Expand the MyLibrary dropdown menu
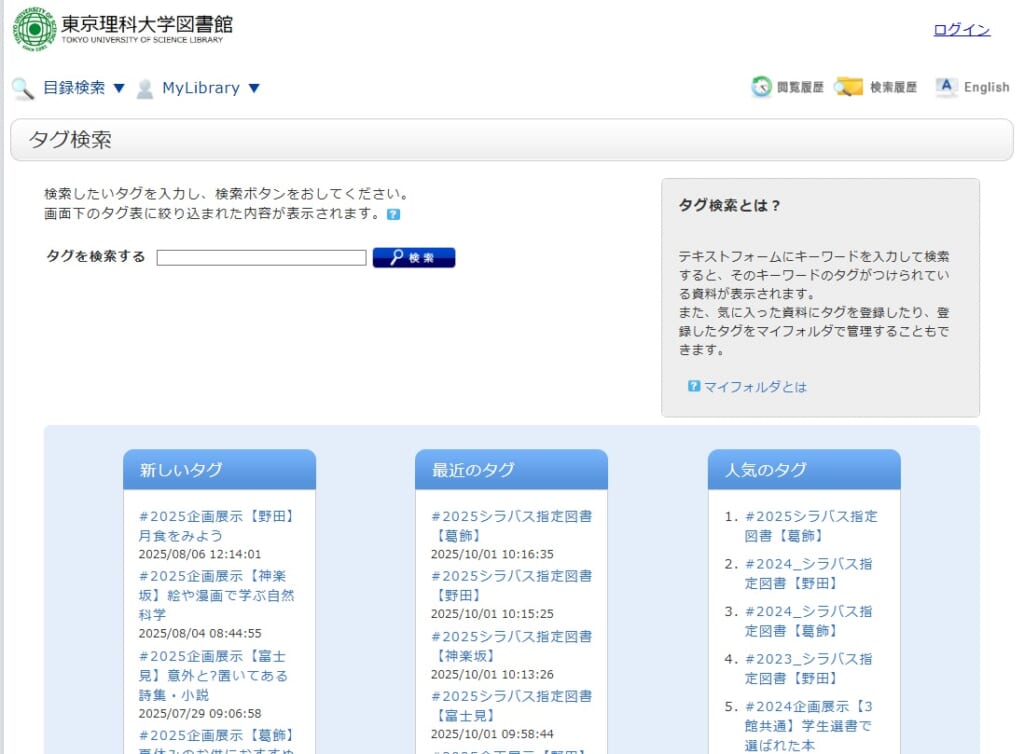Viewport: 1024px width, 754px height. (x=211, y=88)
